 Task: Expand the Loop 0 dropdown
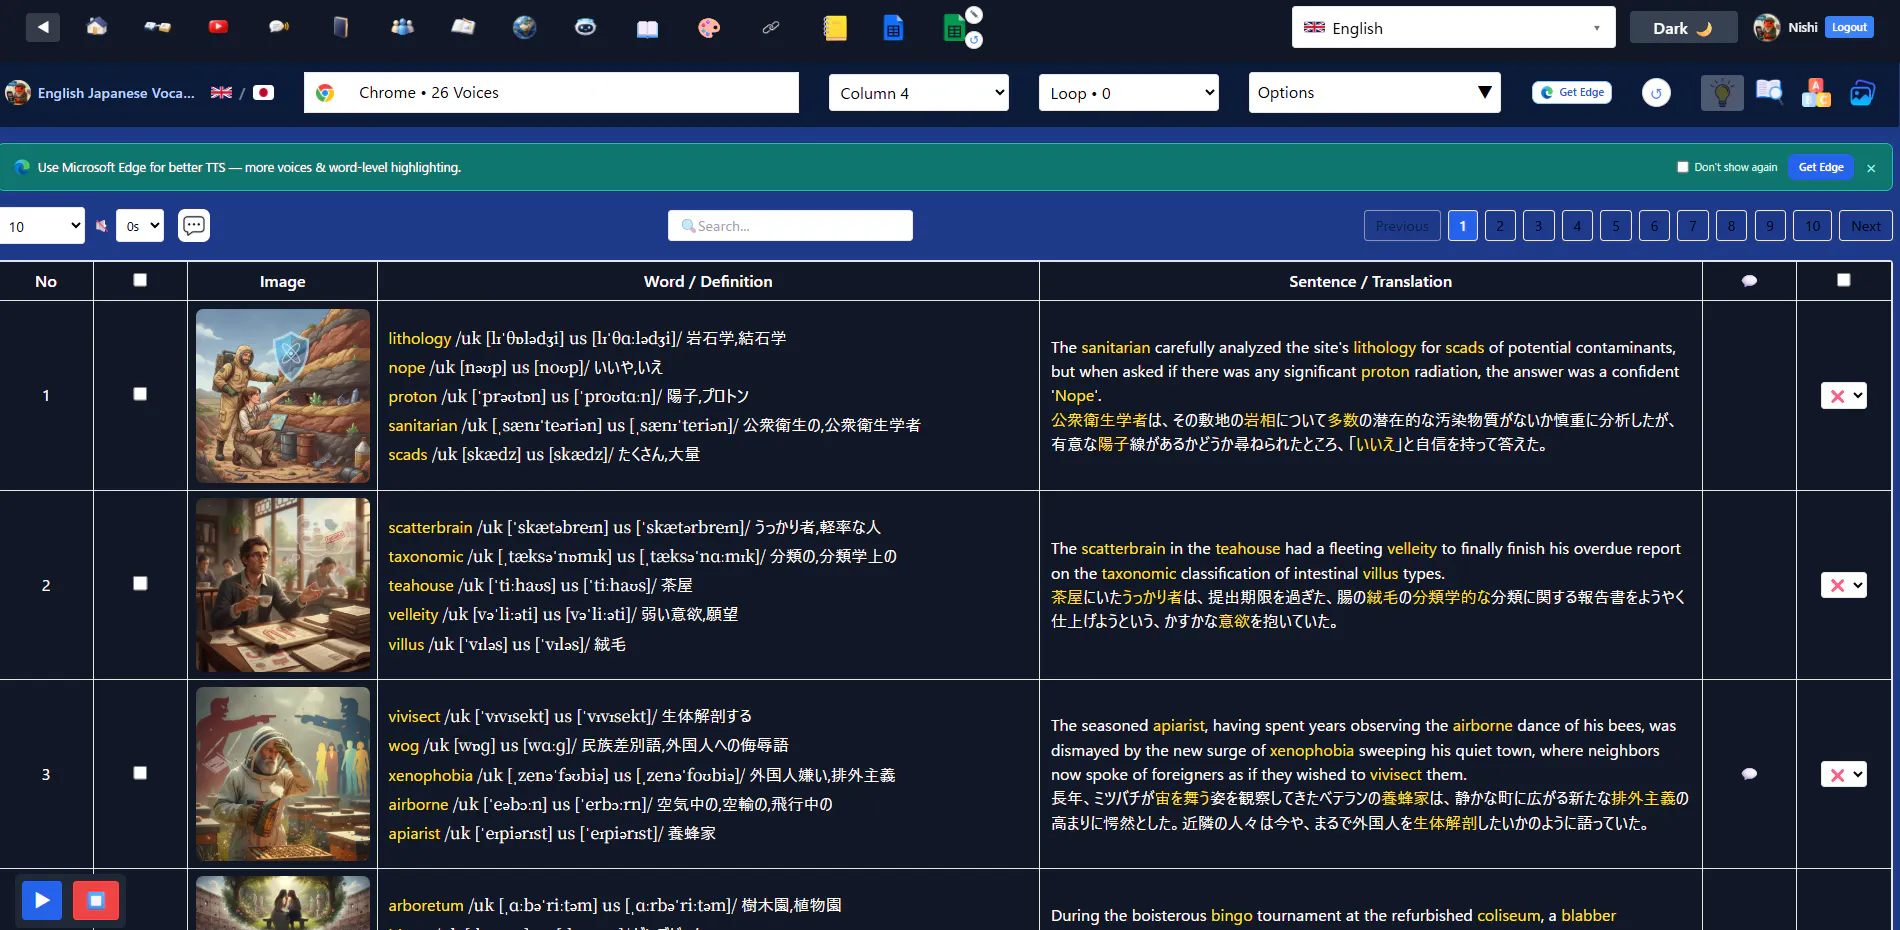(x=1128, y=93)
